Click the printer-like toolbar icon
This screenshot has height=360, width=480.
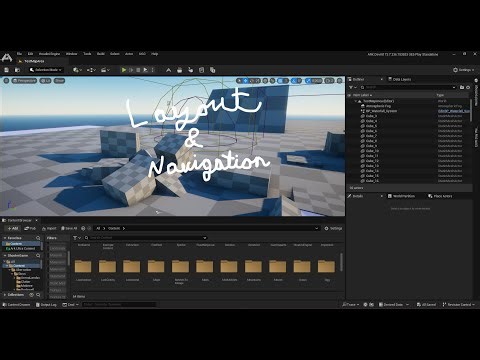coord(179,70)
